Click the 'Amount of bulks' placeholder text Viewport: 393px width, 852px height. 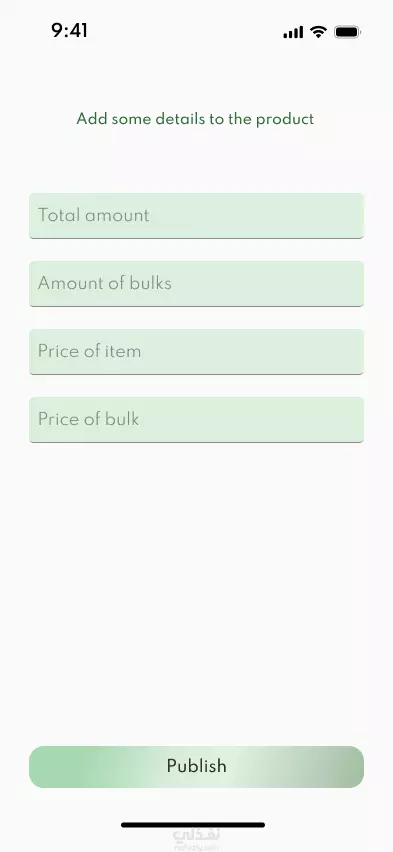pos(104,283)
